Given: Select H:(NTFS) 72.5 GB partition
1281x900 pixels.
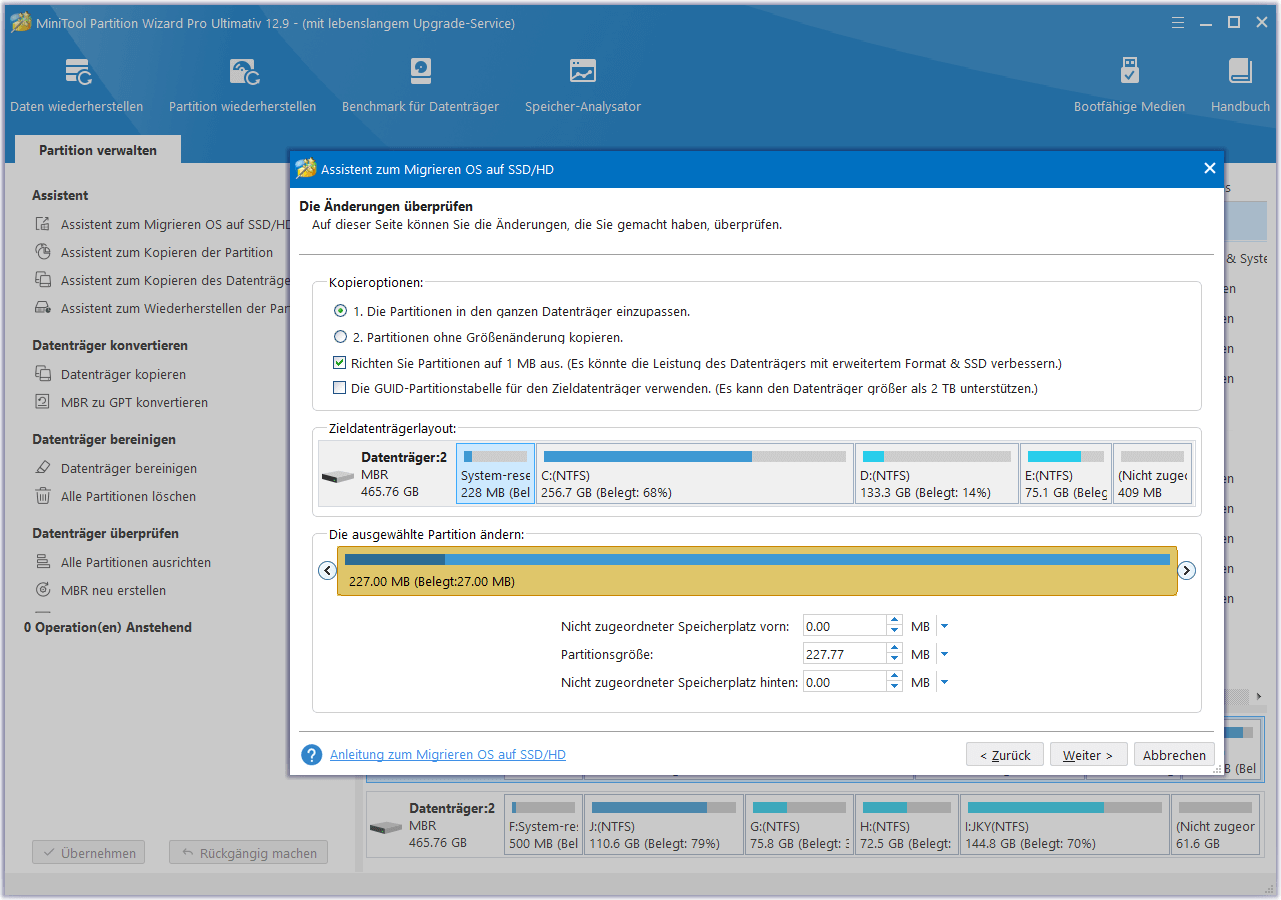Looking at the screenshot, I should pos(906,825).
